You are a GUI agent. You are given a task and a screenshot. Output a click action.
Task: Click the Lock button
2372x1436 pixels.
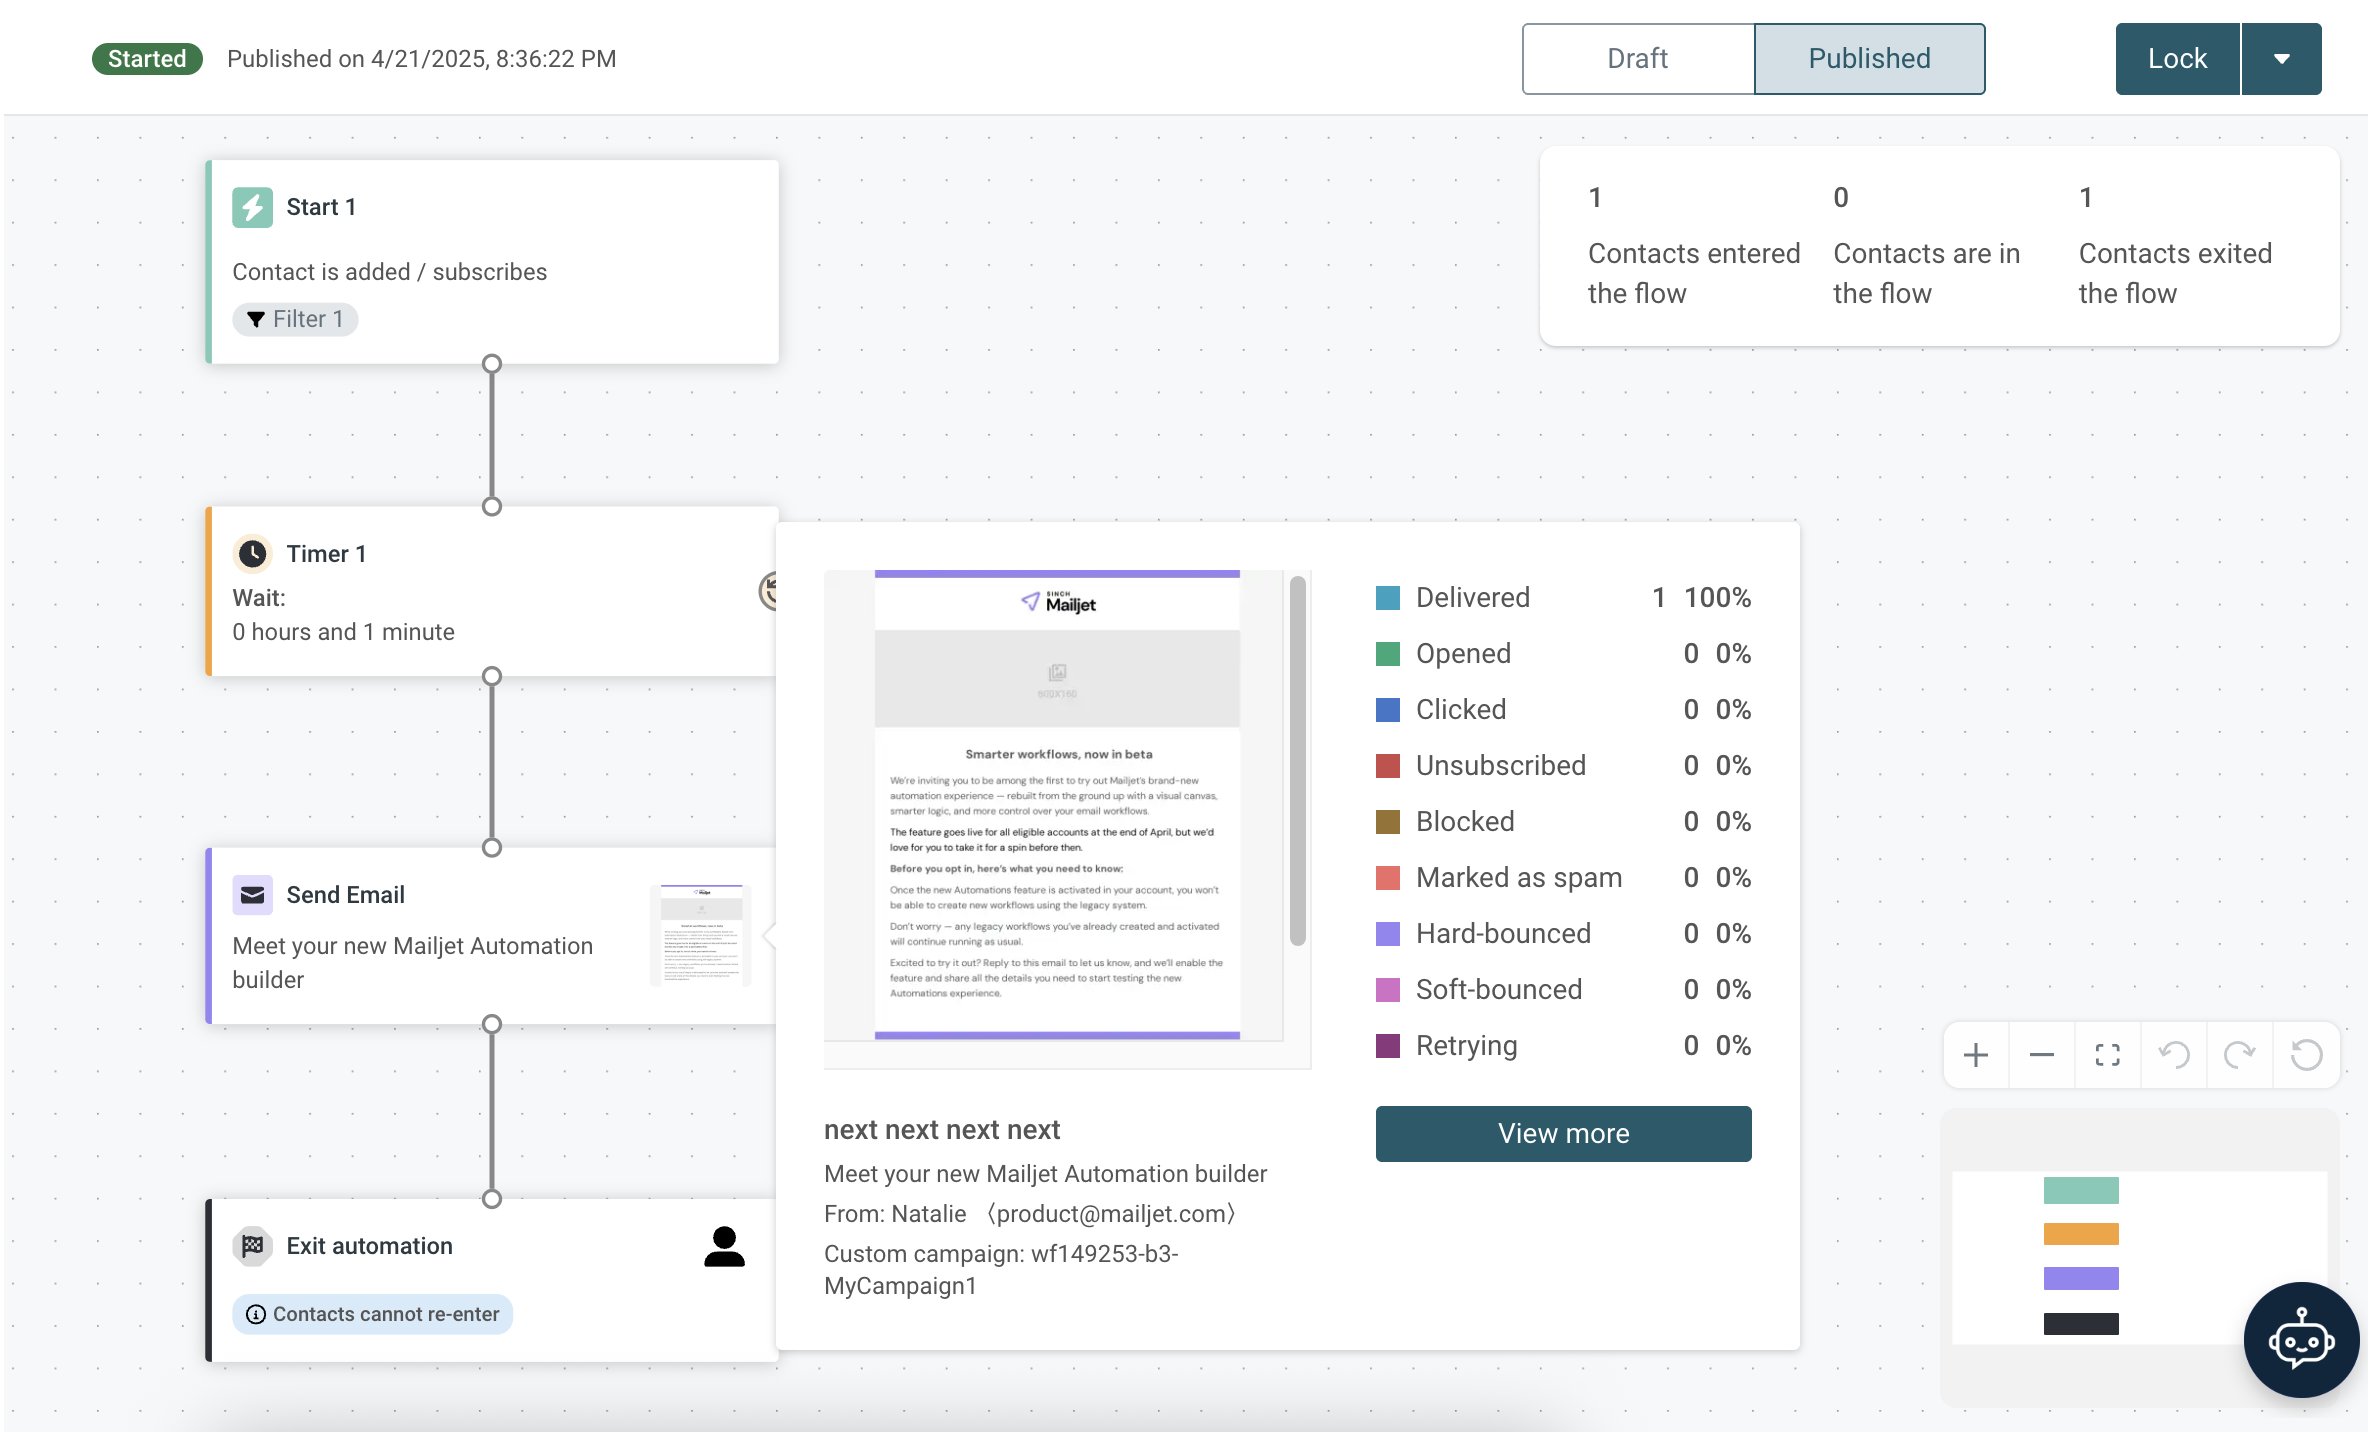pyautogui.click(x=2177, y=59)
